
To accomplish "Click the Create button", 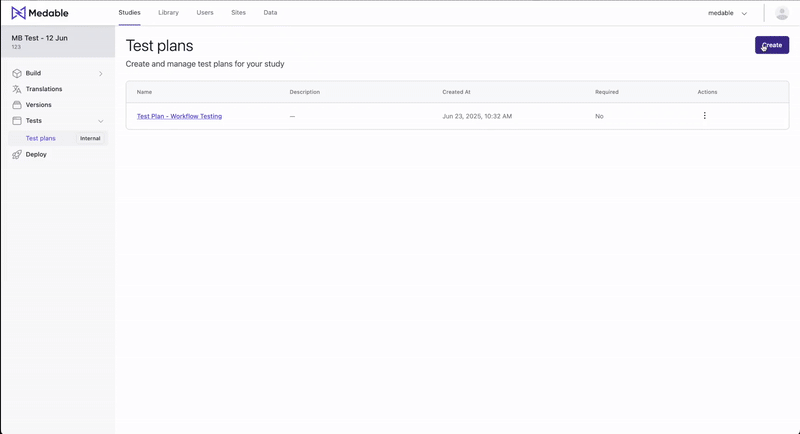I will [772, 45].
